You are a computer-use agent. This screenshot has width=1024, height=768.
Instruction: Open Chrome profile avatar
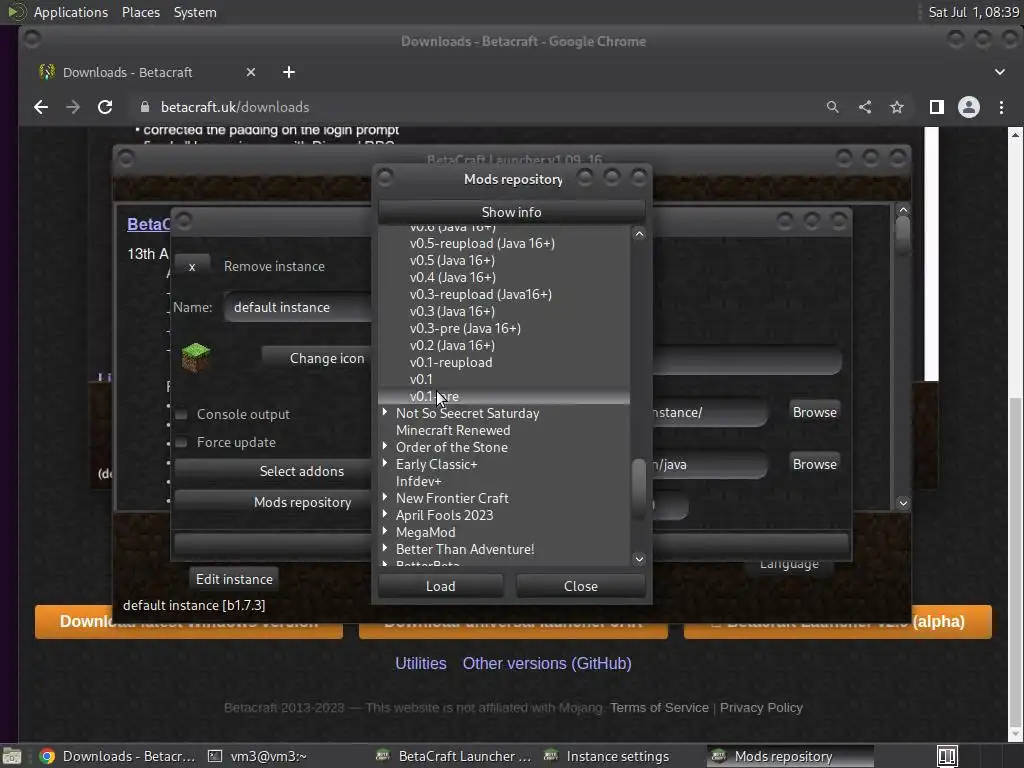click(968, 107)
